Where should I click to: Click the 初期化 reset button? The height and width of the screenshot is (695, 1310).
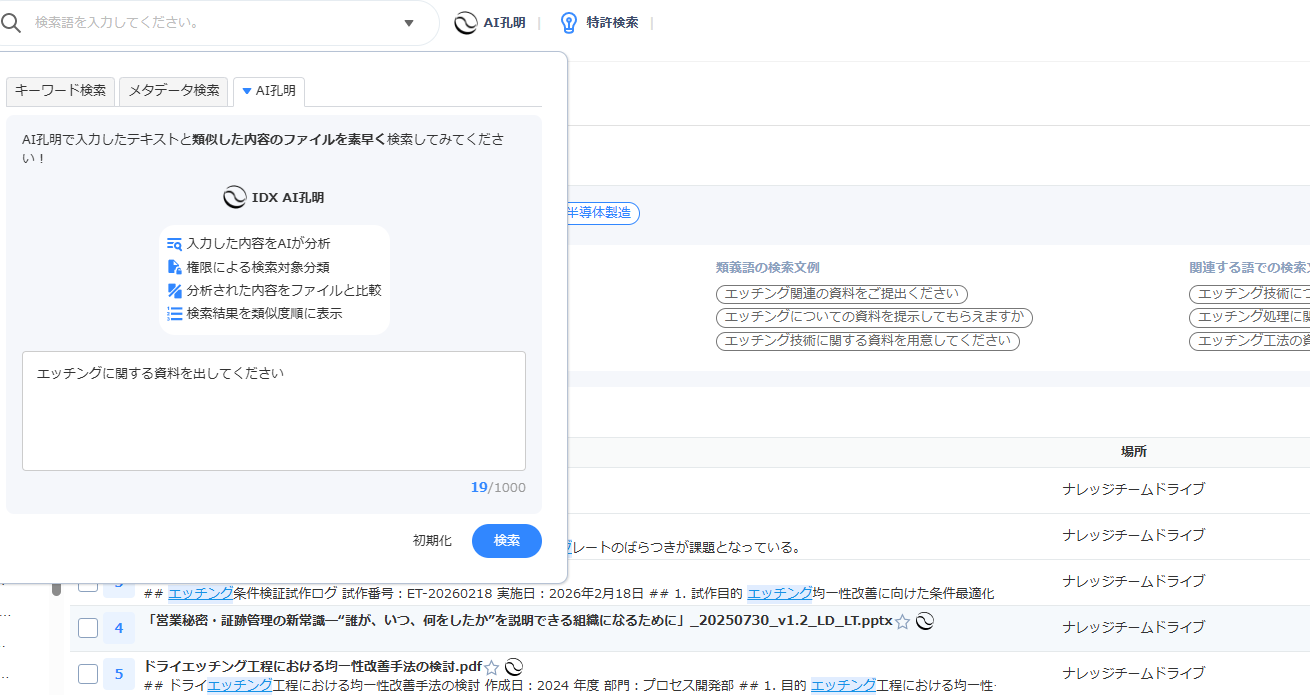coord(432,540)
